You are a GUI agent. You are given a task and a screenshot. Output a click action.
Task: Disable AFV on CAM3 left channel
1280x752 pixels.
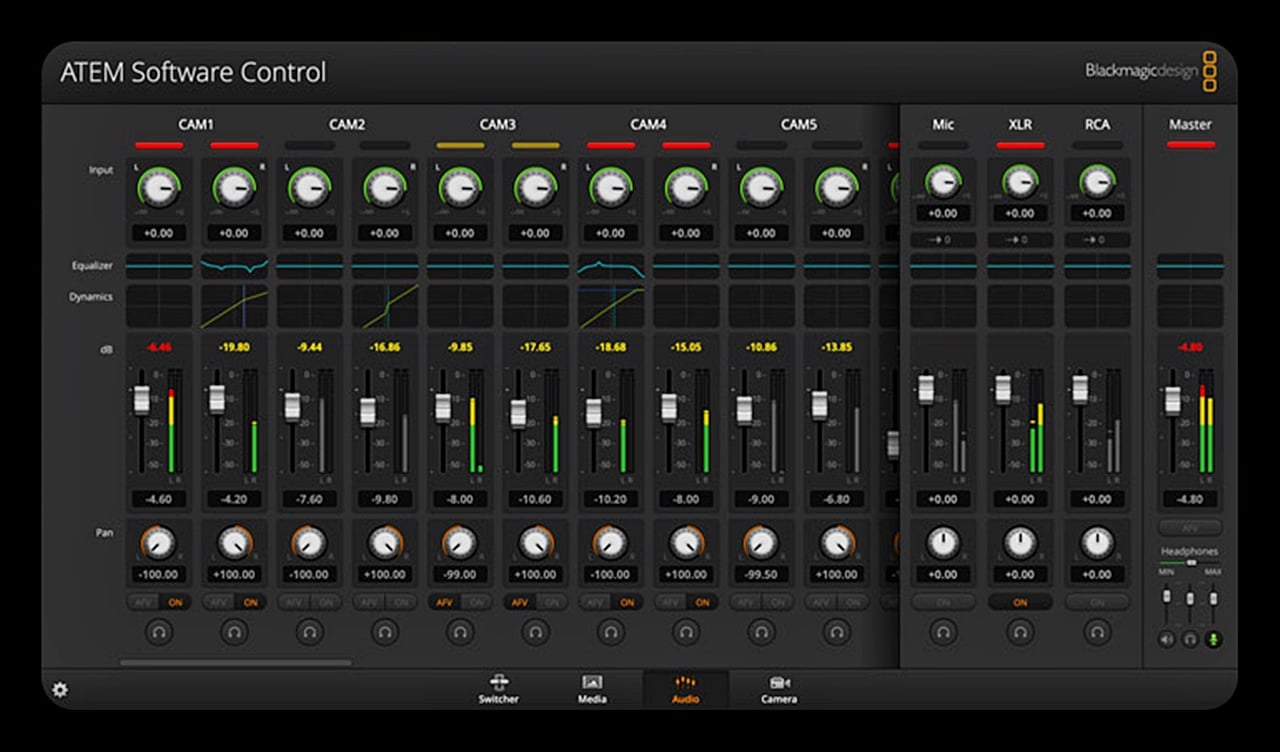click(x=444, y=602)
